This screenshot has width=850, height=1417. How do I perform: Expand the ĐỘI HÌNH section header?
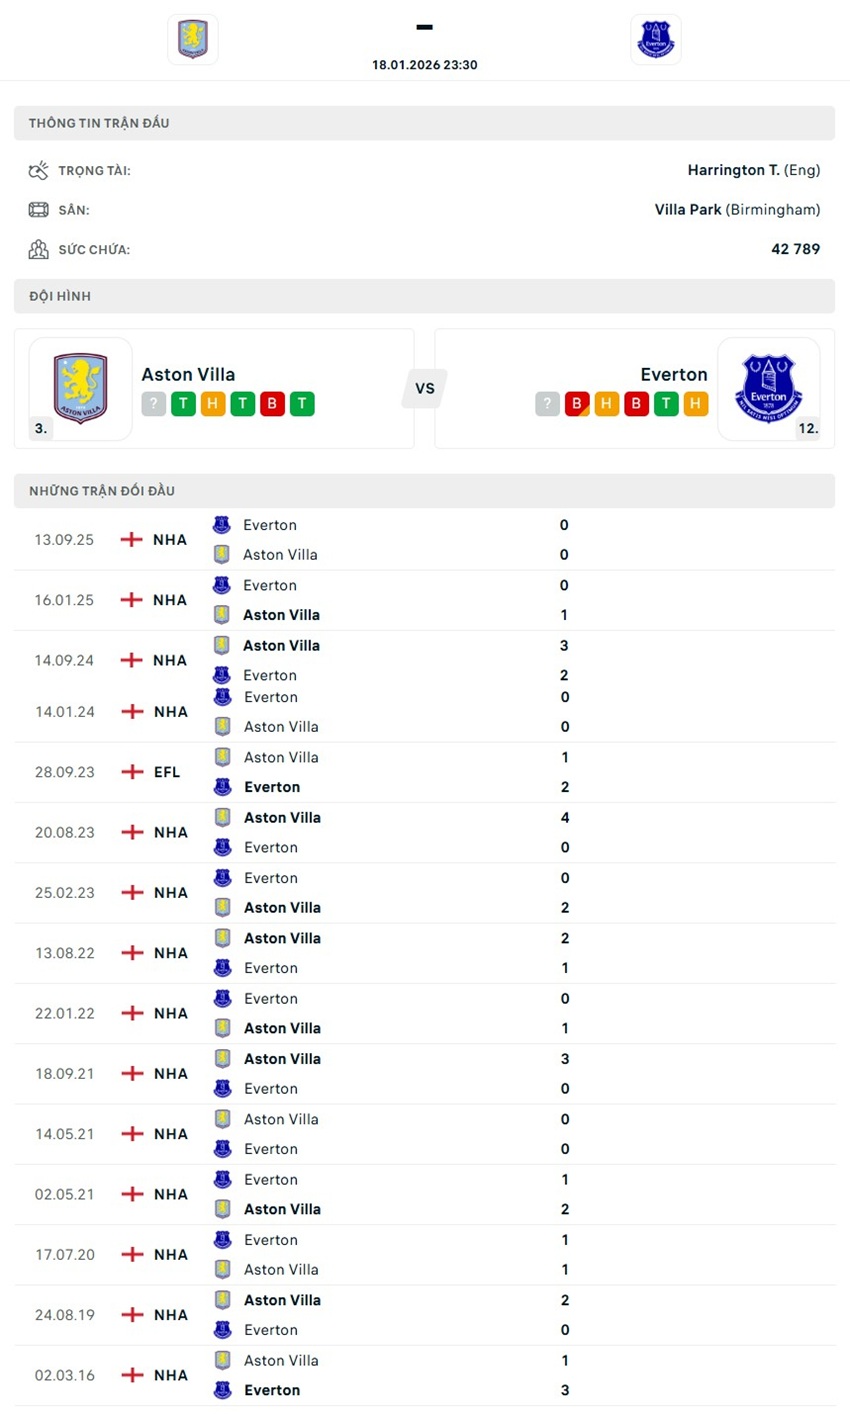(425, 295)
